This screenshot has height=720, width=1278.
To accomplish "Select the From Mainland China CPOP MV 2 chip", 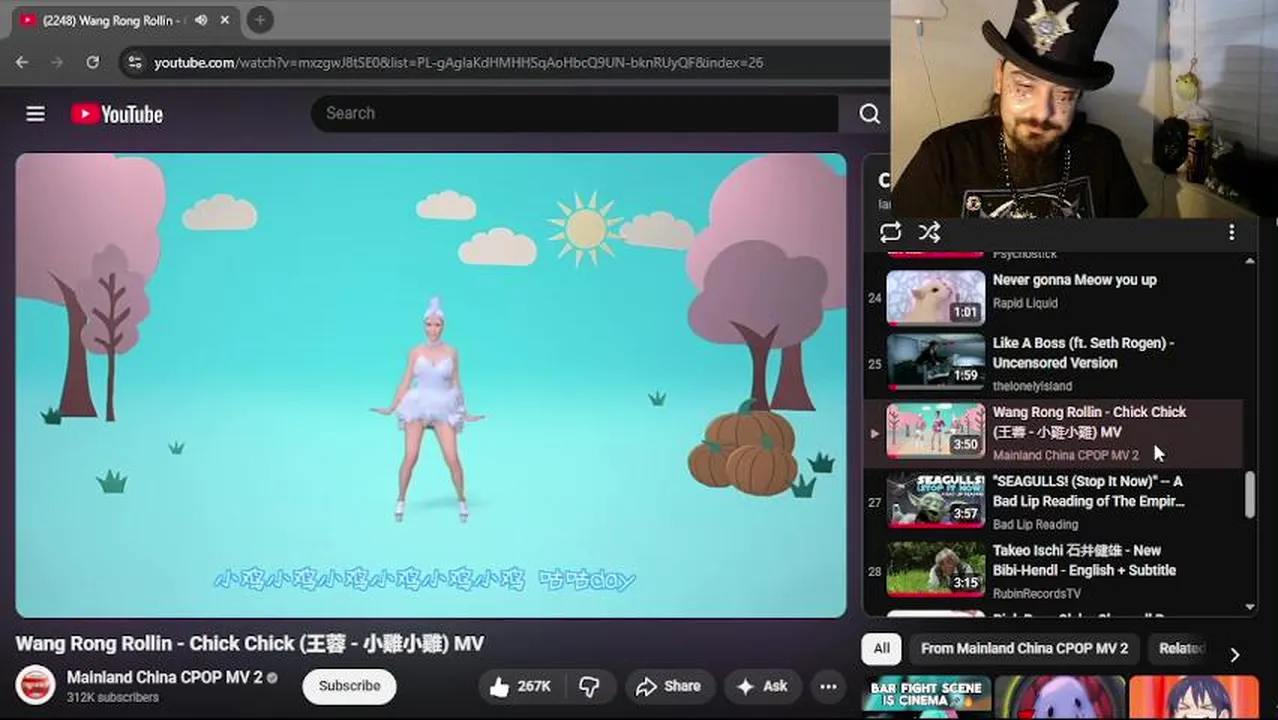I will (x=1024, y=648).
